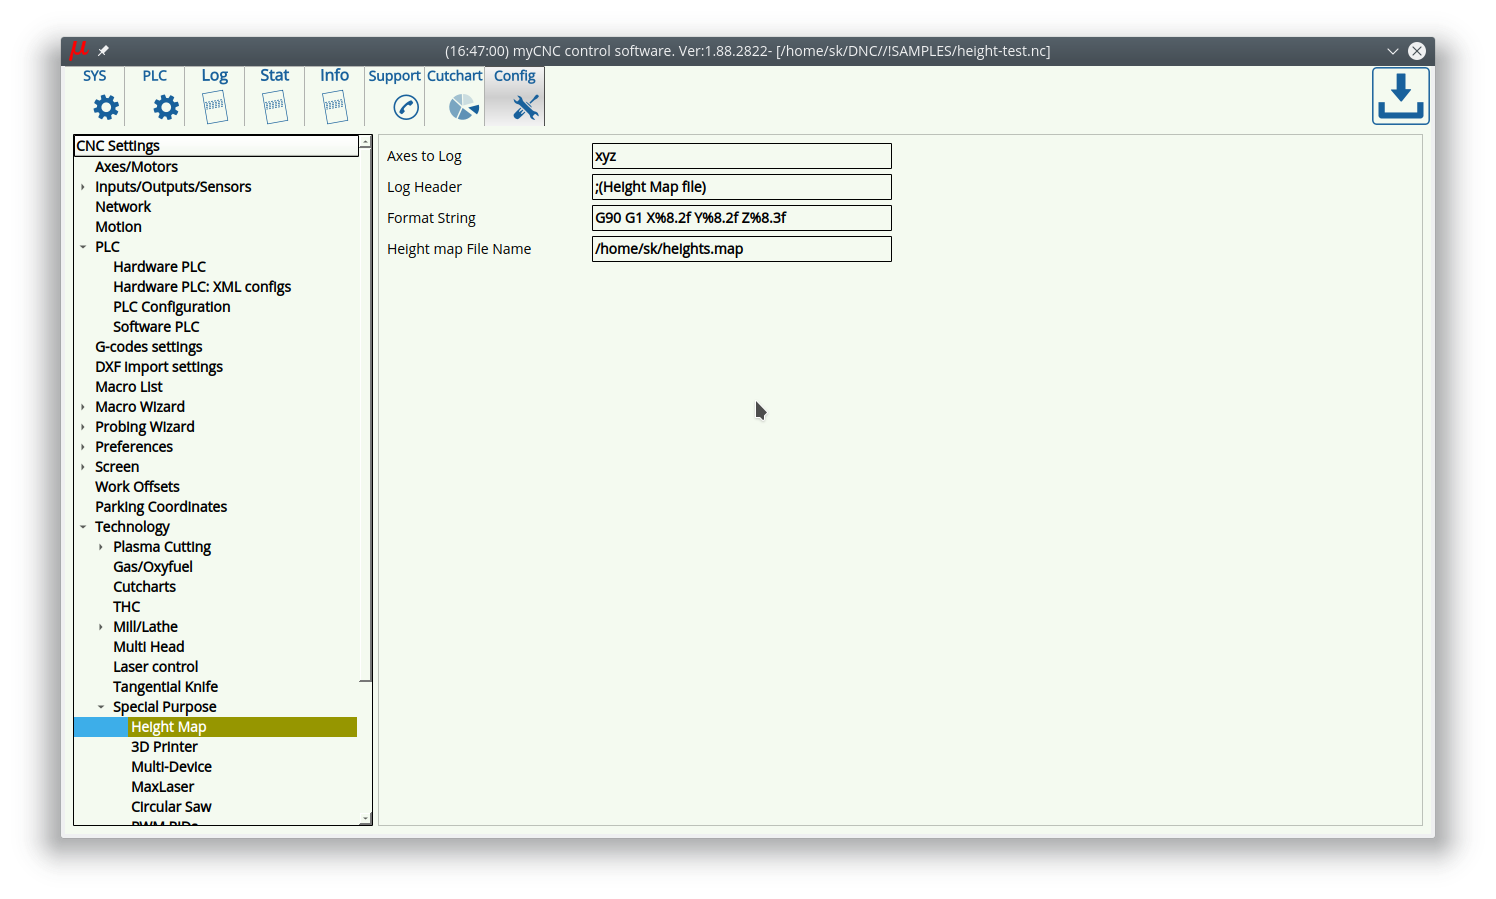The width and height of the screenshot is (1496, 899).
Task: Open G-codes settings in the tree
Action: point(148,347)
